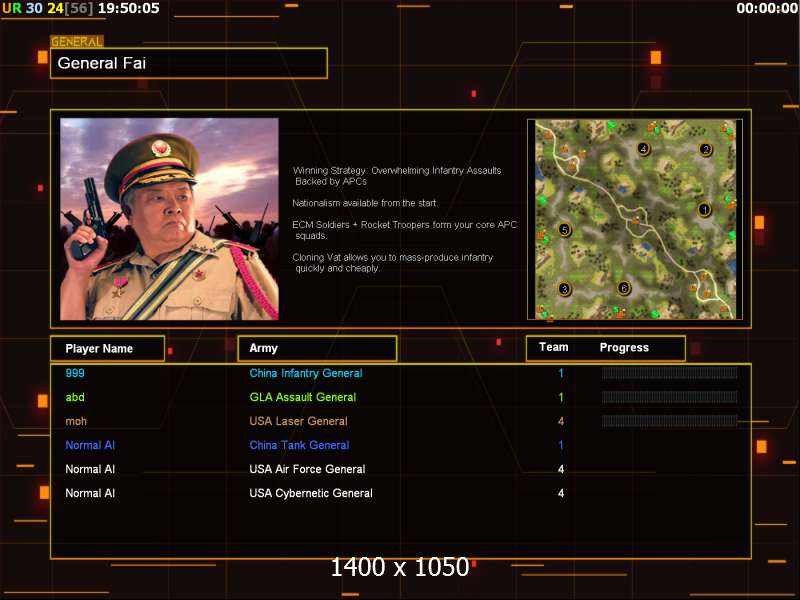
Task: Click team number for player 999
Action: (561, 373)
